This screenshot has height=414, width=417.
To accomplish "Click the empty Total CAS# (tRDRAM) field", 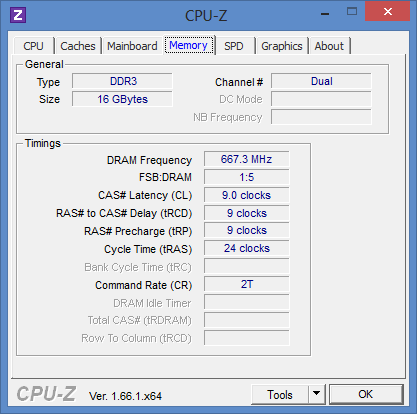I will pyautogui.click(x=247, y=320).
